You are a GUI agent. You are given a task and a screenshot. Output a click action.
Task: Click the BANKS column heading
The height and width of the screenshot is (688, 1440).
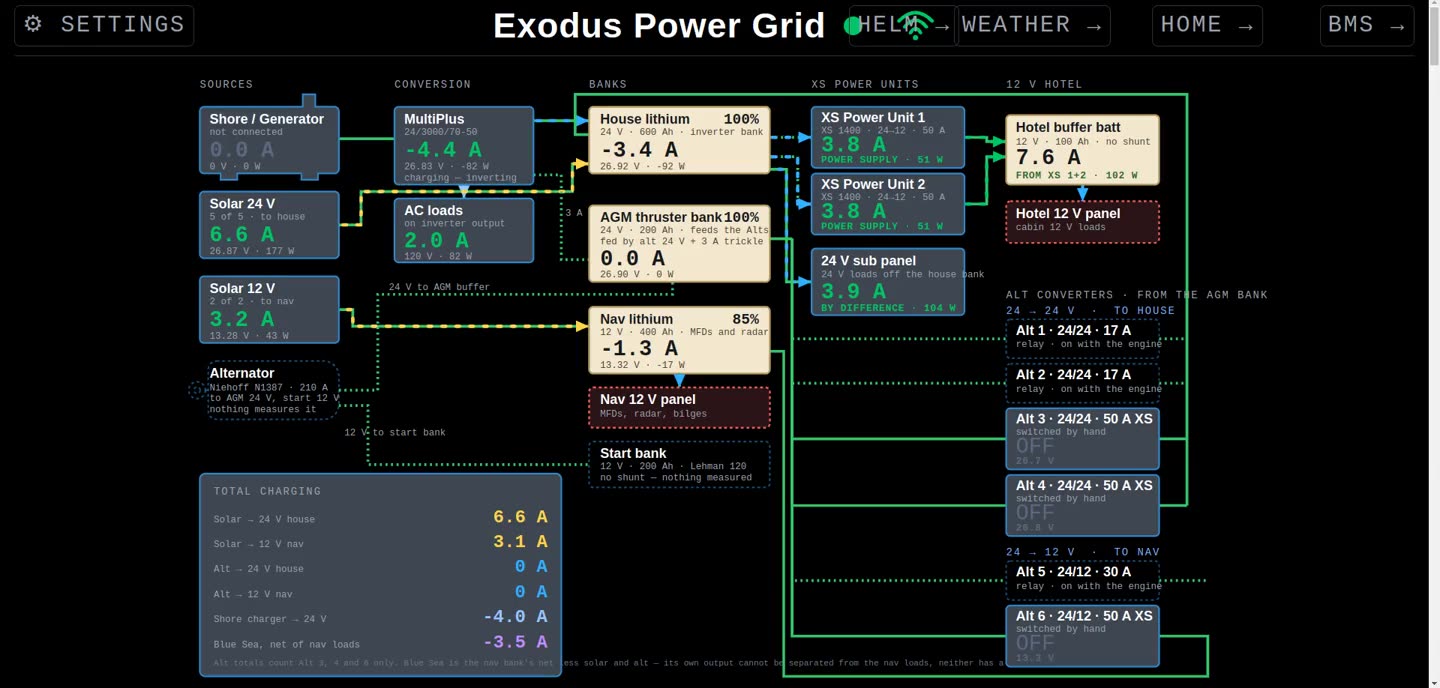coord(608,85)
